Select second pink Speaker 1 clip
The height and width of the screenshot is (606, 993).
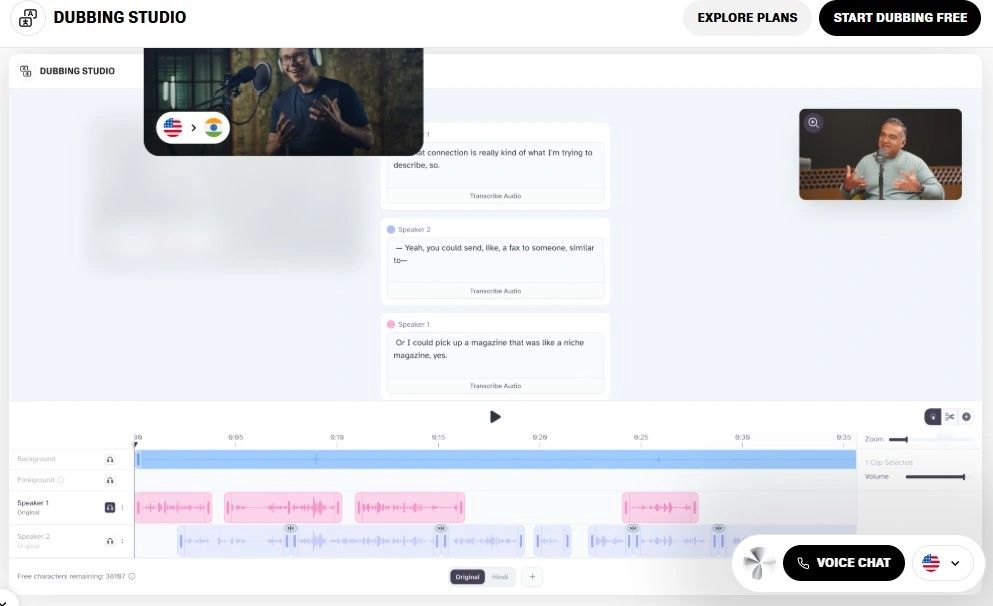click(x=283, y=507)
